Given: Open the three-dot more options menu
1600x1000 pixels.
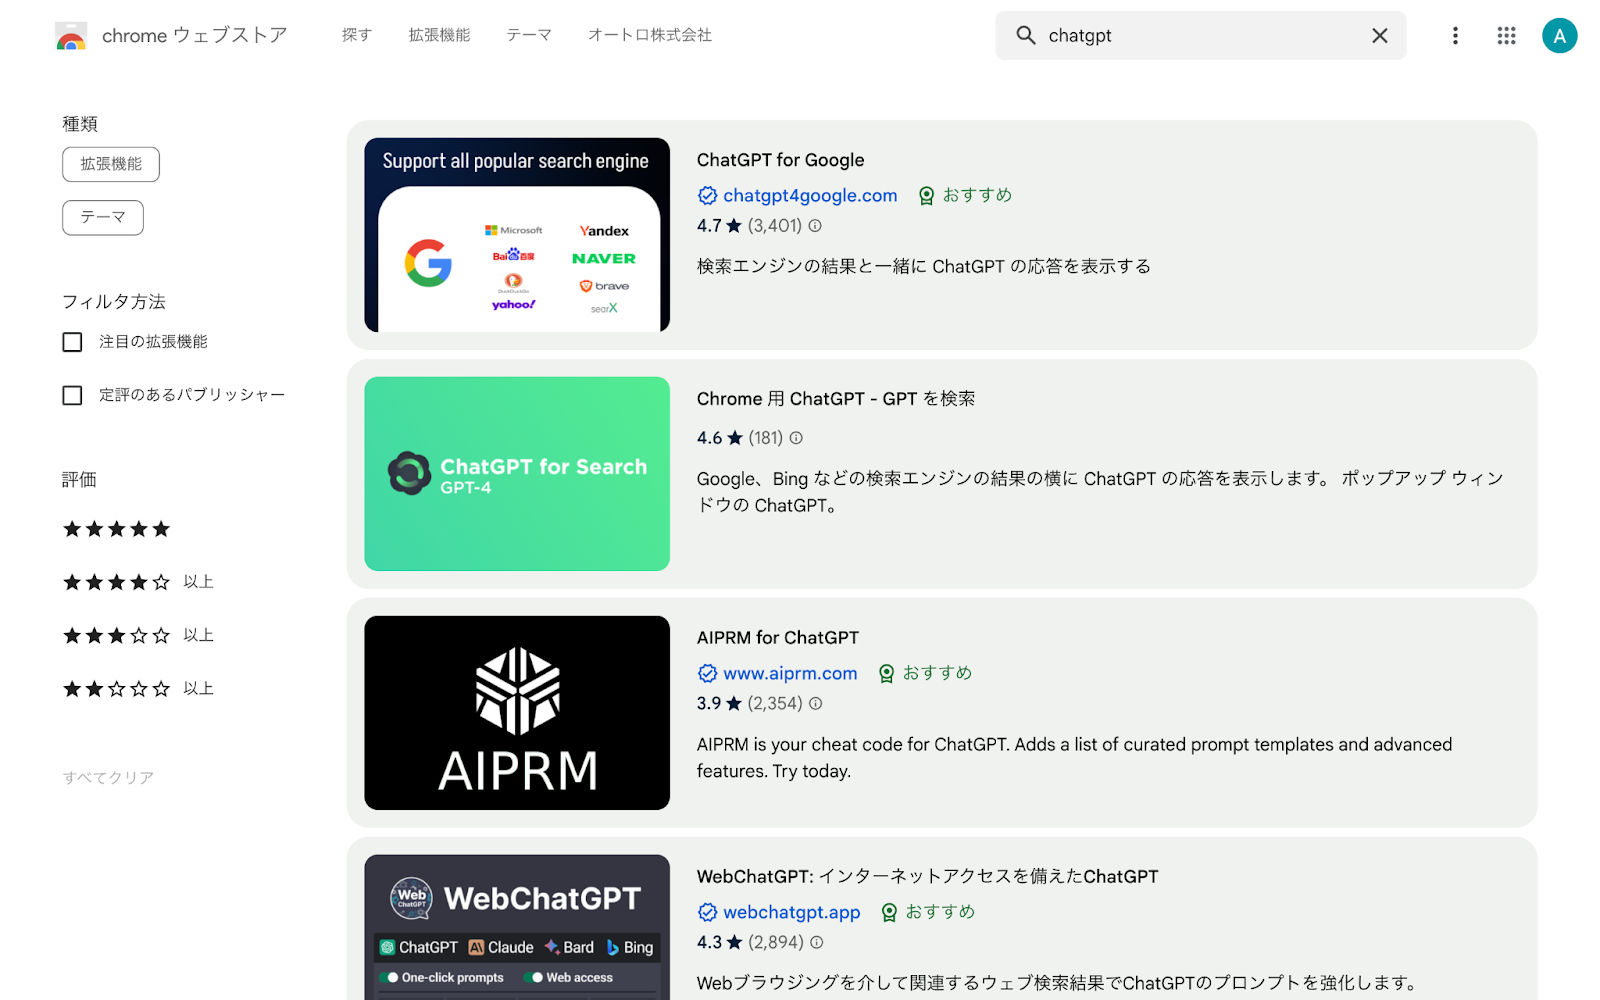Looking at the screenshot, I should click(1455, 35).
